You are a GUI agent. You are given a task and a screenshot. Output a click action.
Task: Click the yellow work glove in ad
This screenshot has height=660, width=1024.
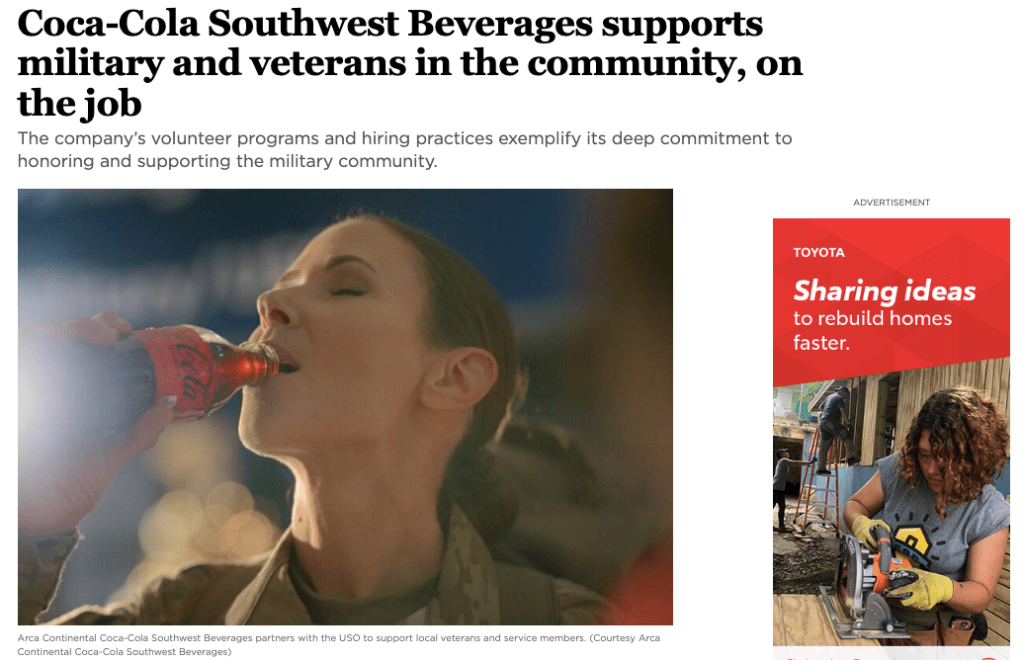pyautogui.click(x=921, y=588)
